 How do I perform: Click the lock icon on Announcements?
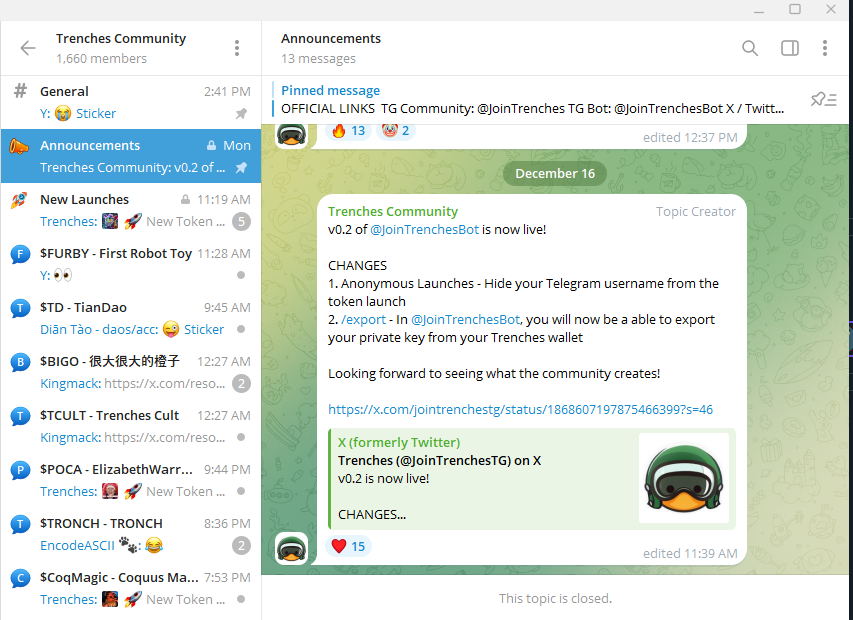212,146
